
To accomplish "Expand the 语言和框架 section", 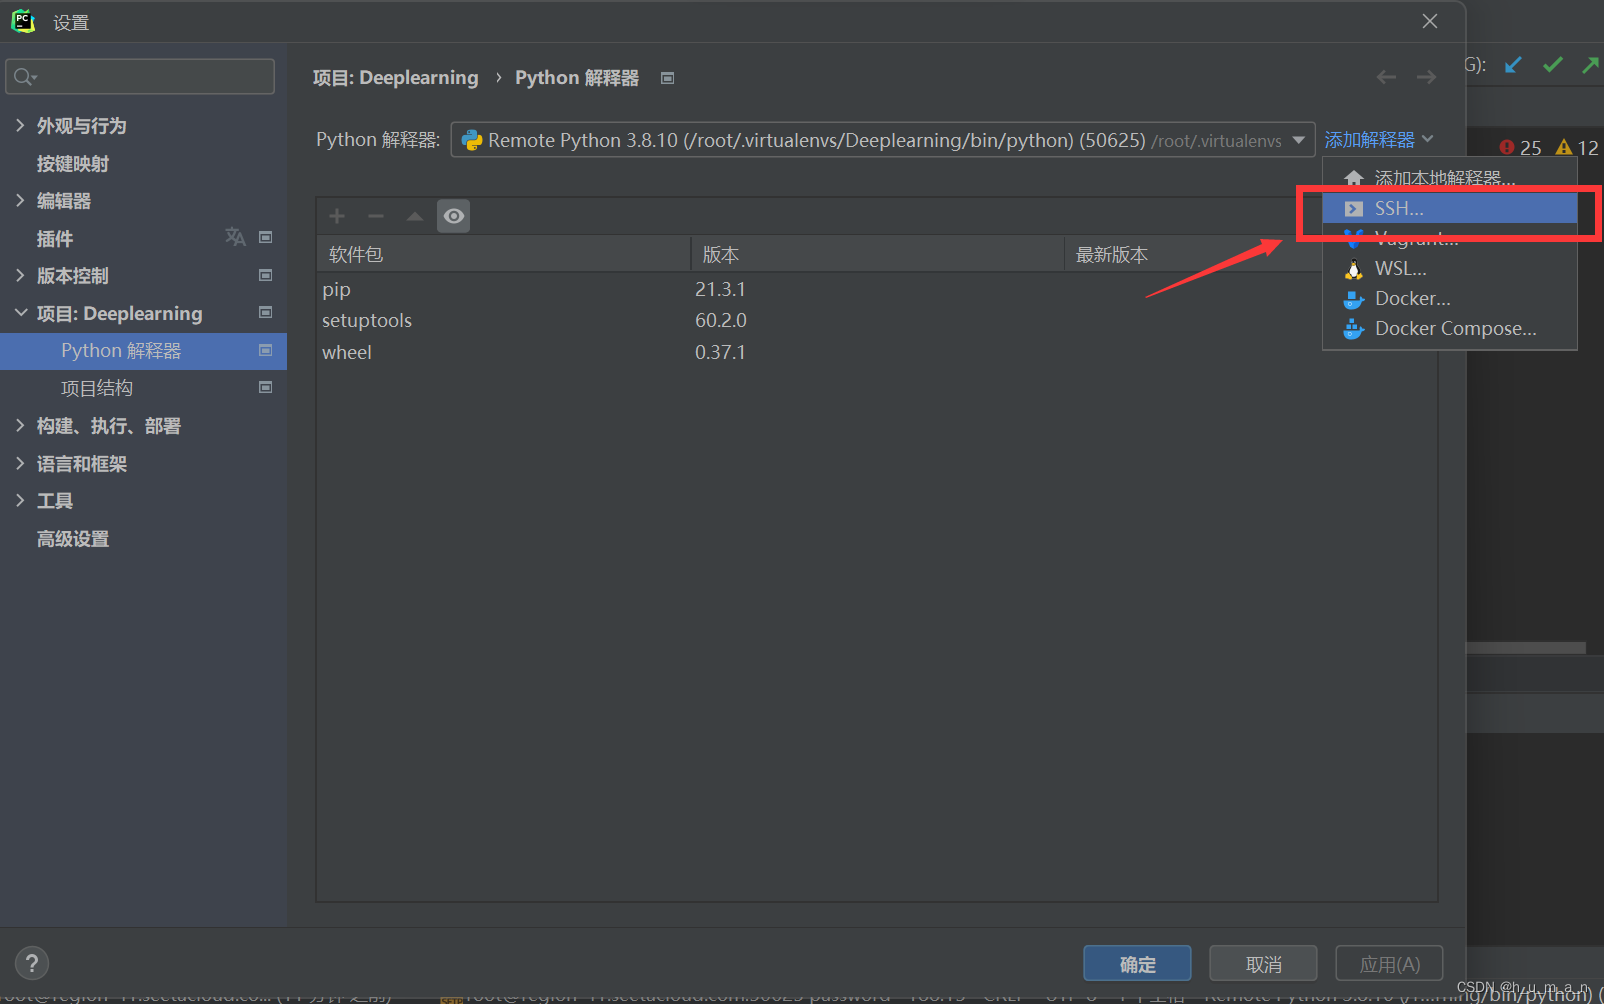I will point(20,463).
